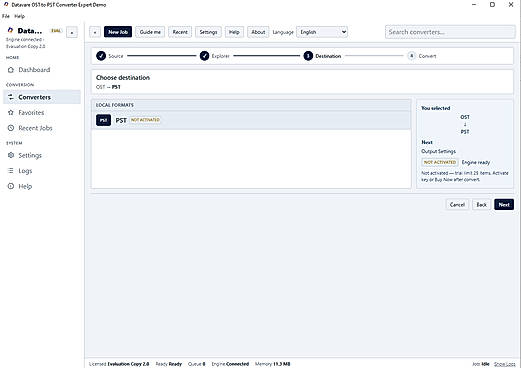Click the Output Settings text
The image size is (521, 368).
pyautogui.click(x=438, y=151)
